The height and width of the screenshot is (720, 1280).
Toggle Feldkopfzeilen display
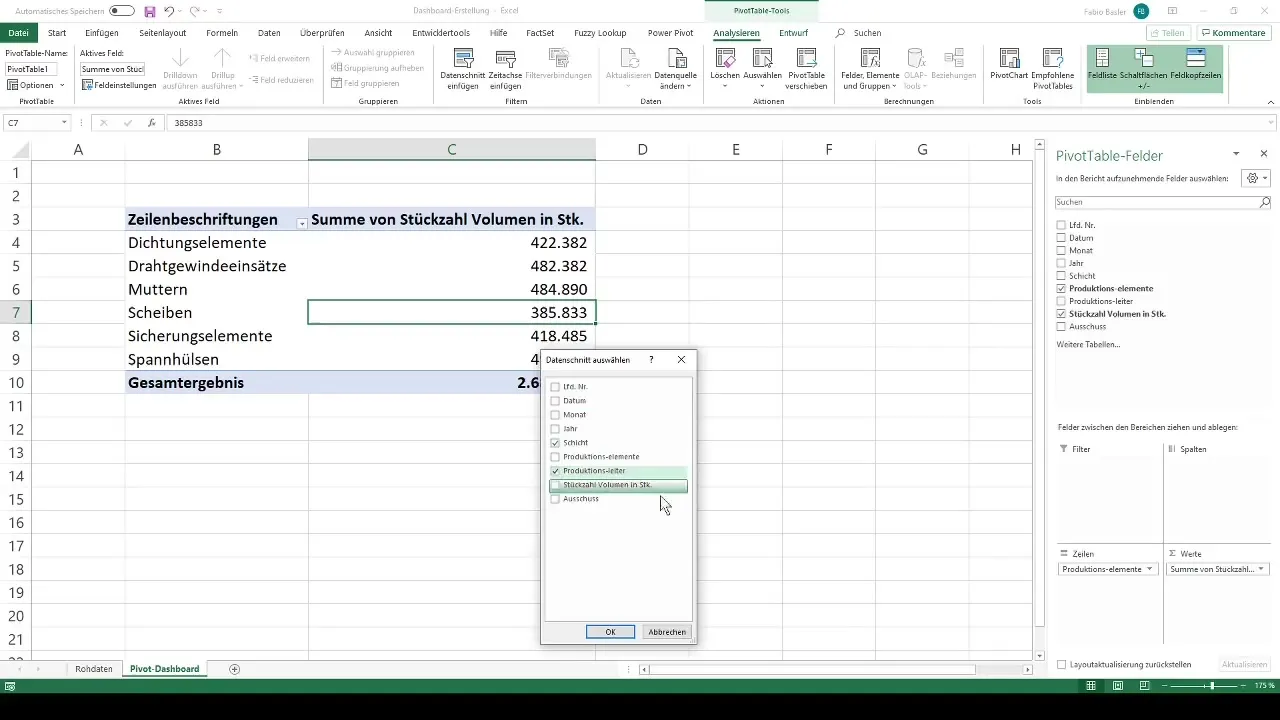[x=1195, y=66]
